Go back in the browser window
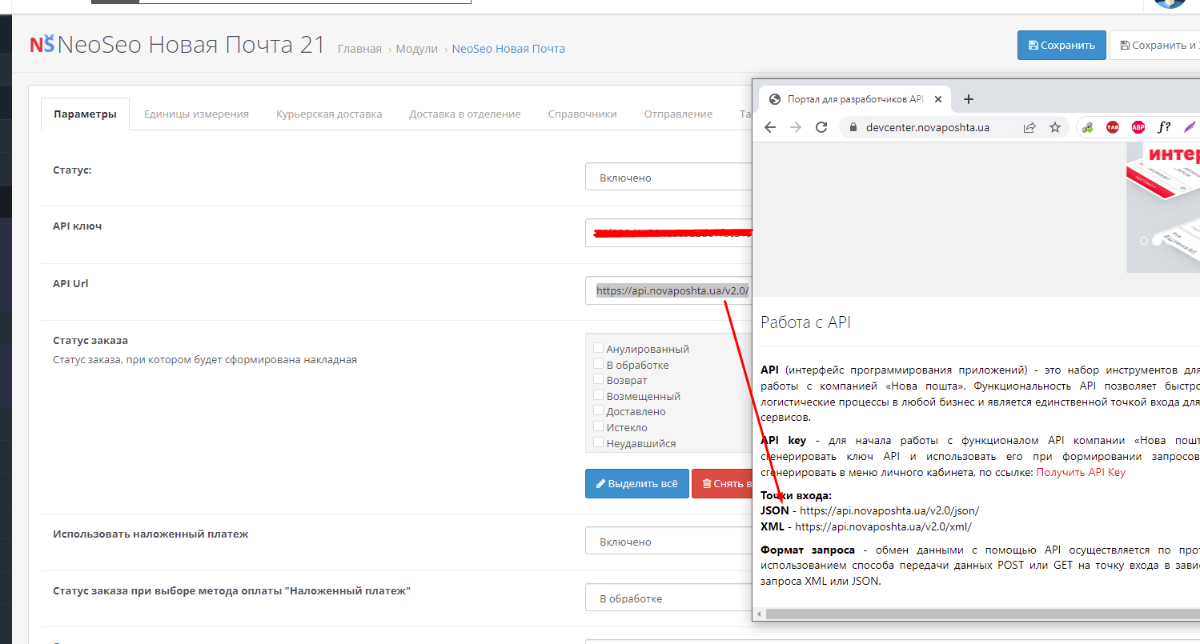Viewport: 1200px width, 644px height. coord(770,127)
